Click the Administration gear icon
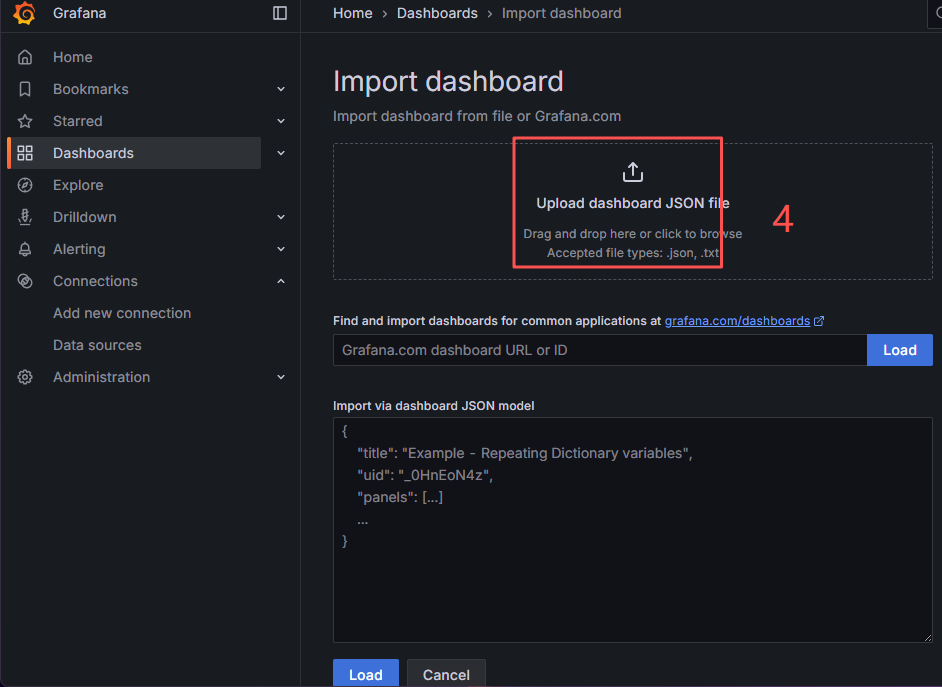The width and height of the screenshot is (942, 687). tap(25, 377)
